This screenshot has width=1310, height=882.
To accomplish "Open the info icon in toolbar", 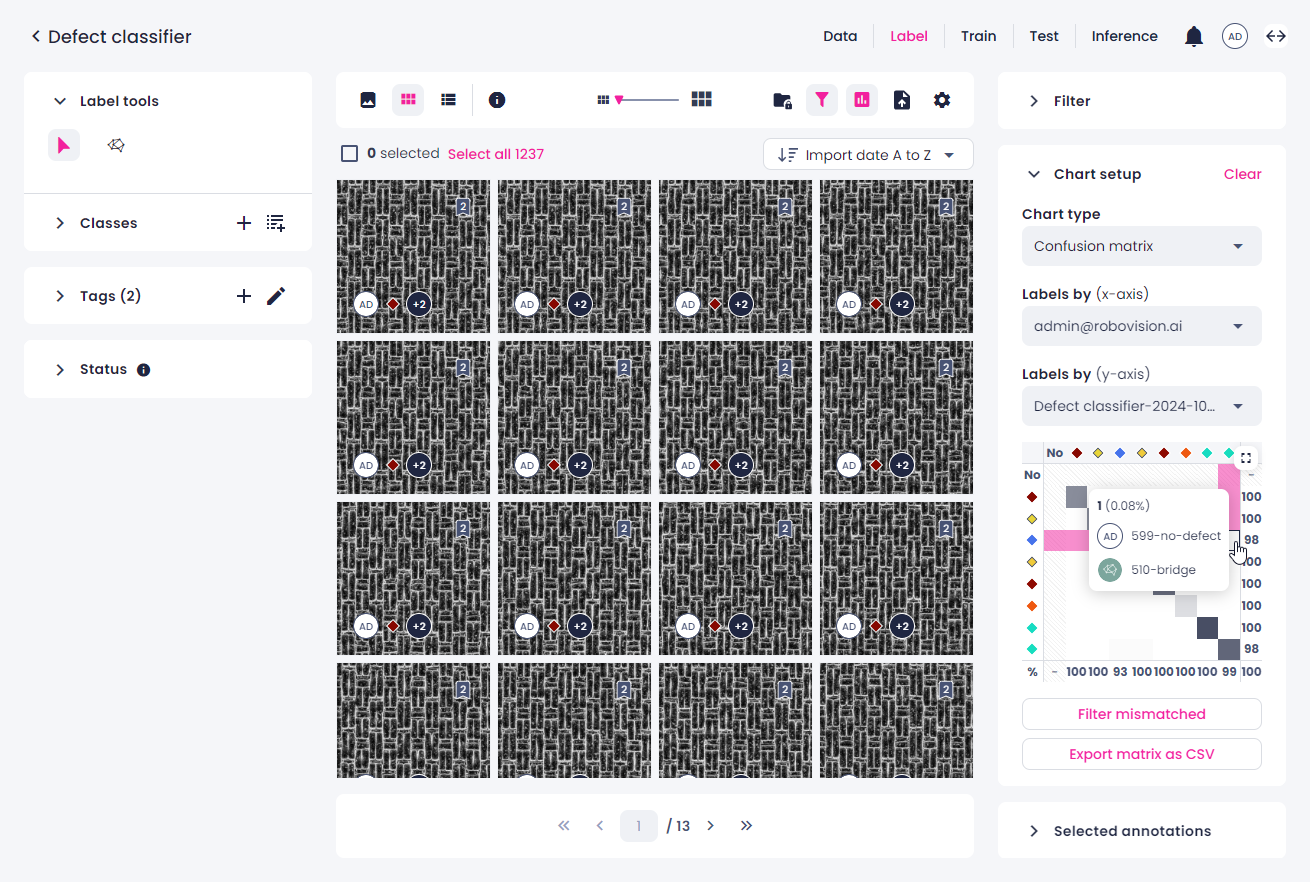I will pos(497,100).
